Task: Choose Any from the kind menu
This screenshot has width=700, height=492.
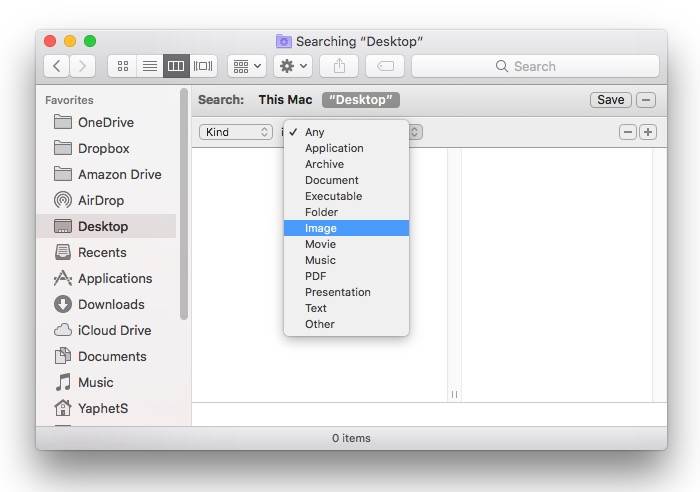Action: 346,132
